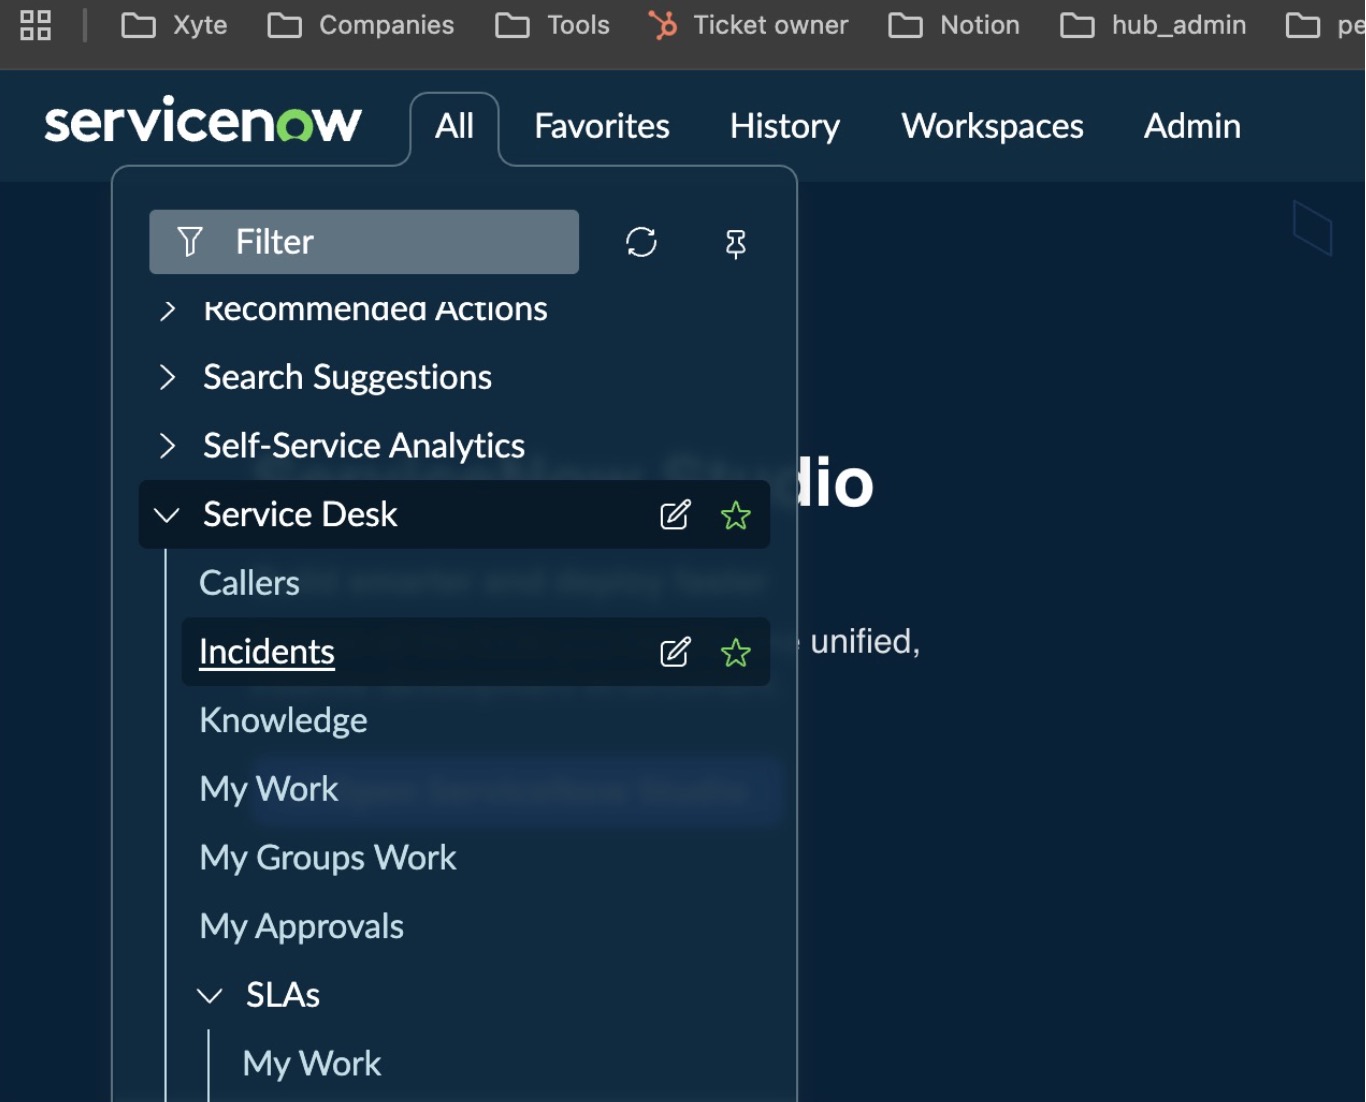Screen dimensions: 1366x1102
Task: Click the Filter navigator input field
Action: [x=364, y=241]
